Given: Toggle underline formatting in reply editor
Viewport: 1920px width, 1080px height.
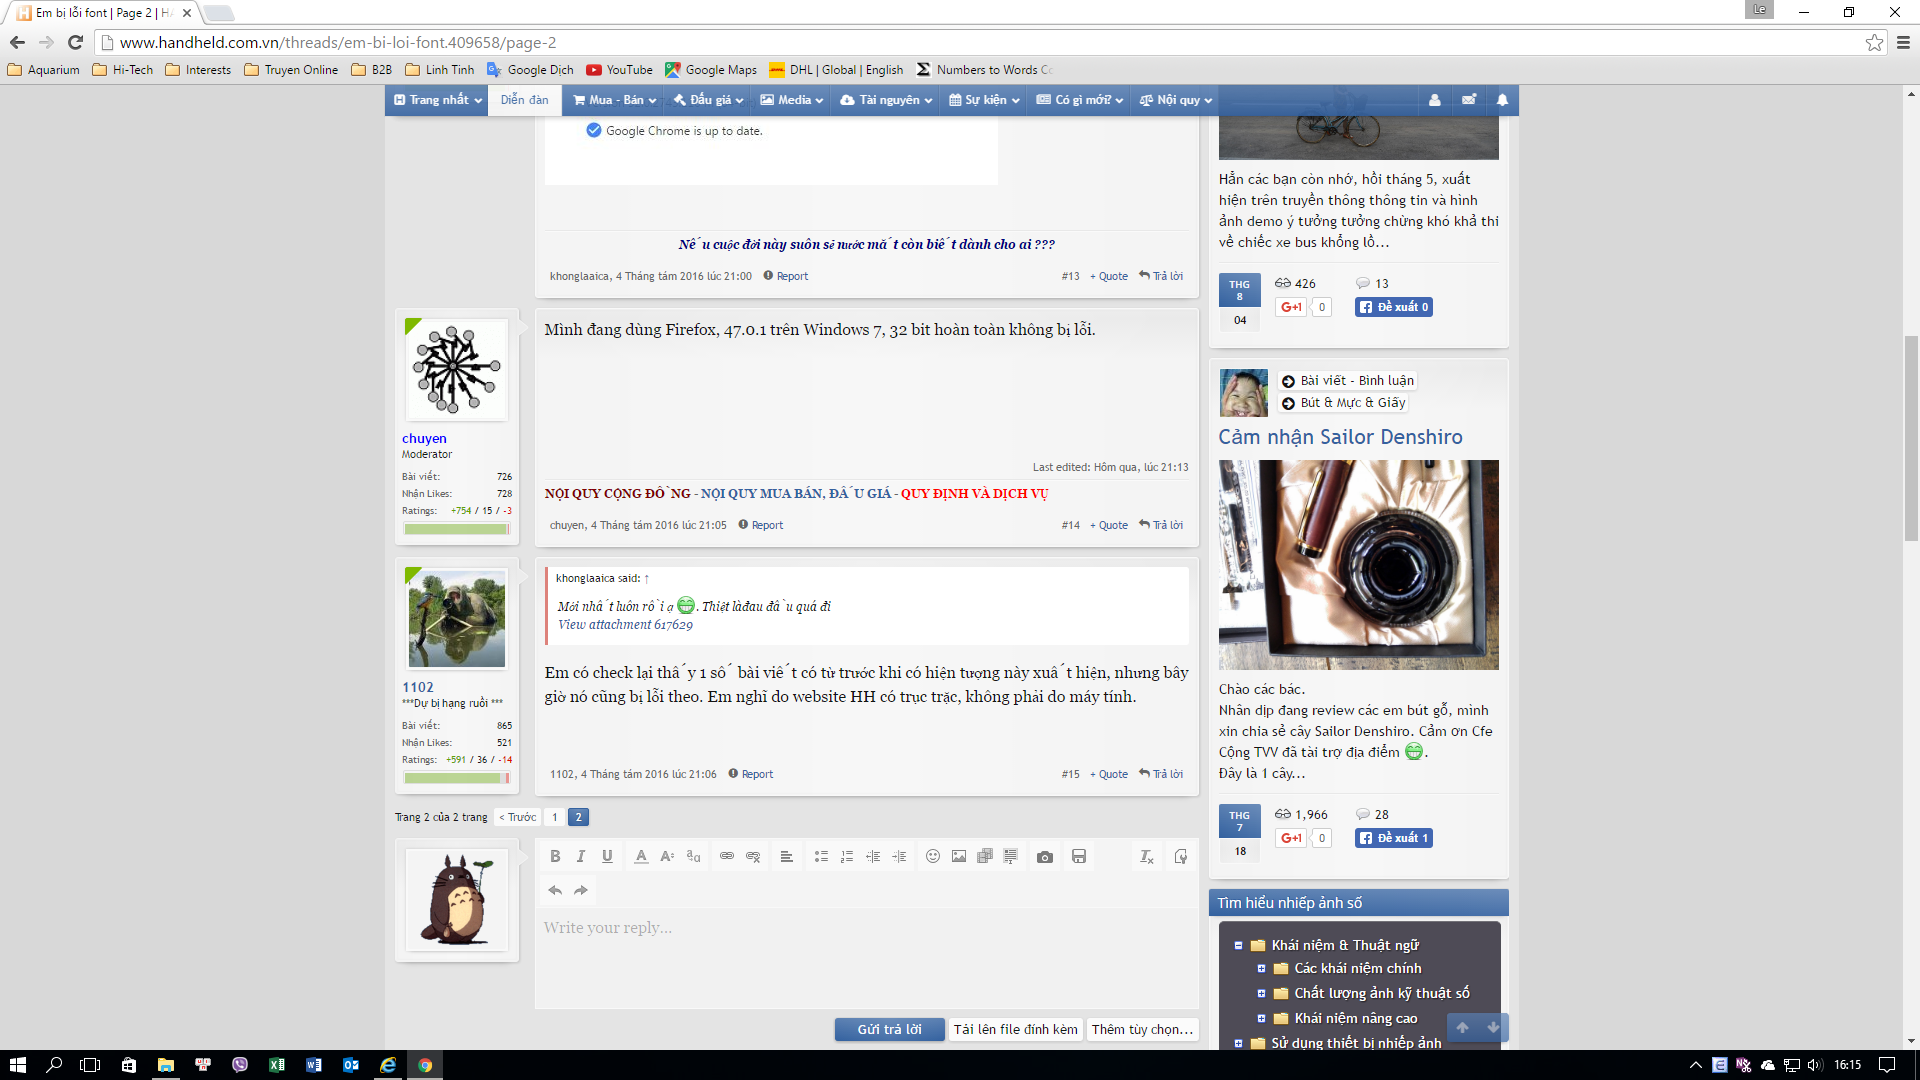Looking at the screenshot, I should coord(607,857).
